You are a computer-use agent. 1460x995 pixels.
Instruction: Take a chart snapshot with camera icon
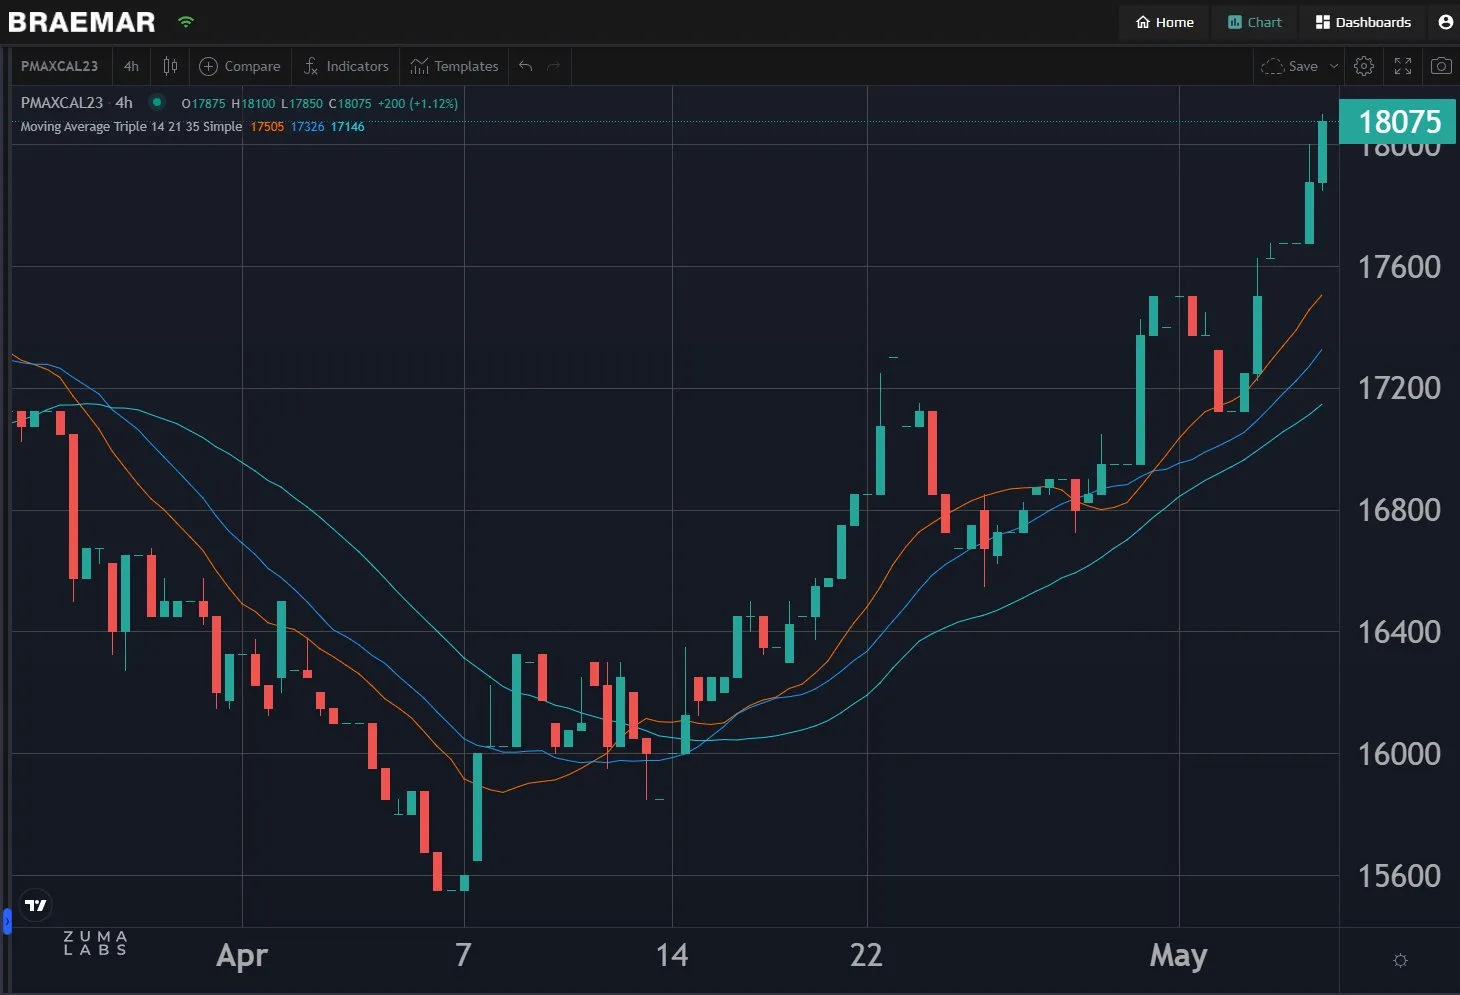point(1441,66)
